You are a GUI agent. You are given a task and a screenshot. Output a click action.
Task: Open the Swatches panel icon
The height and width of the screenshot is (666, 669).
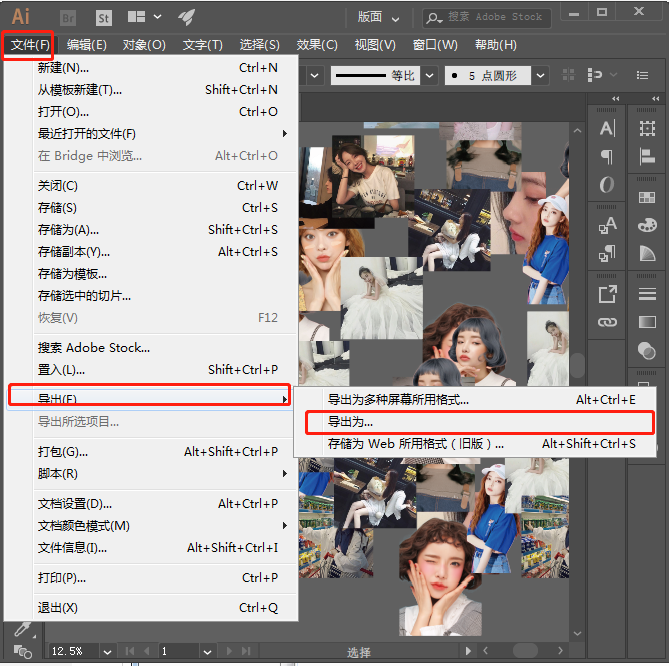[647, 197]
